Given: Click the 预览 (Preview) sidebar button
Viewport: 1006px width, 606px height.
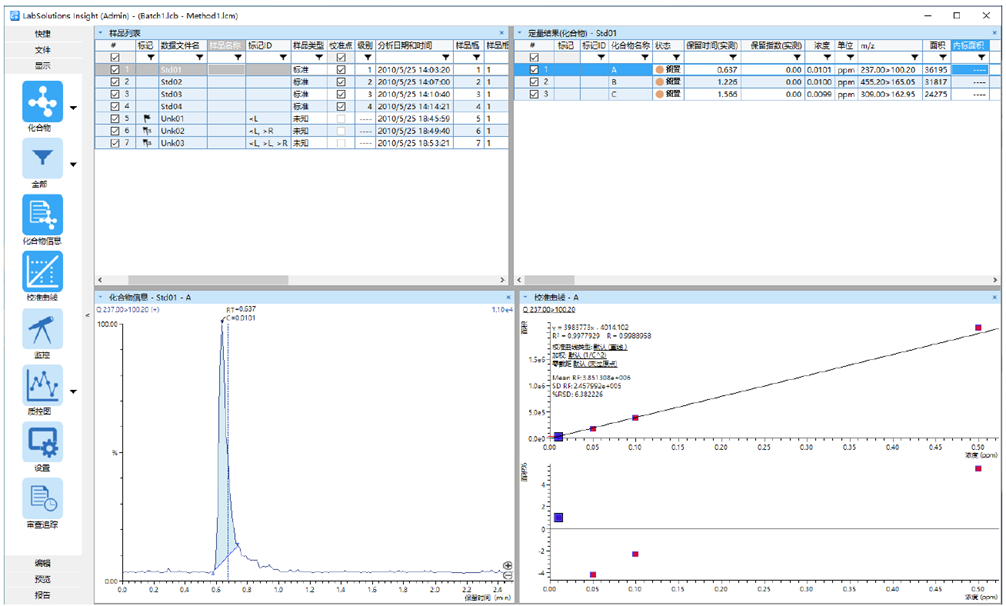Looking at the screenshot, I should (x=43, y=580).
